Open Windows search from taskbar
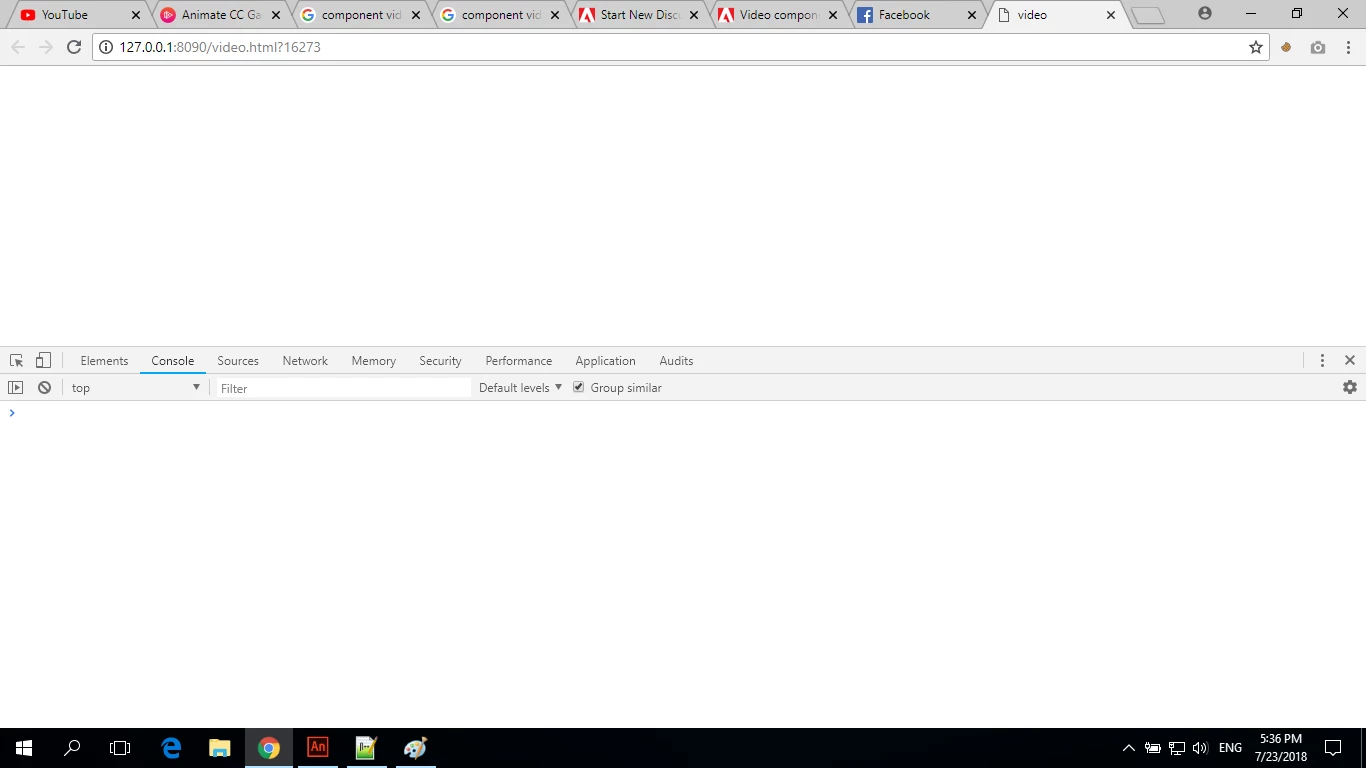This screenshot has height=768, width=1366. point(72,748)
